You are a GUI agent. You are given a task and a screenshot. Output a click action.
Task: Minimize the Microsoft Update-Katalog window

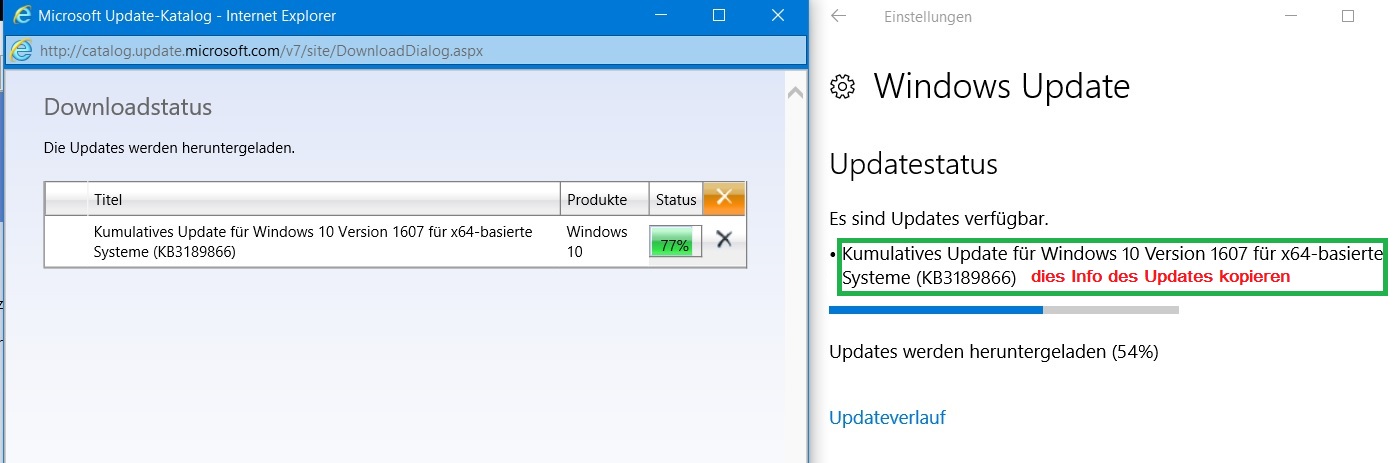pyautogui.click(x=660, y=15)
